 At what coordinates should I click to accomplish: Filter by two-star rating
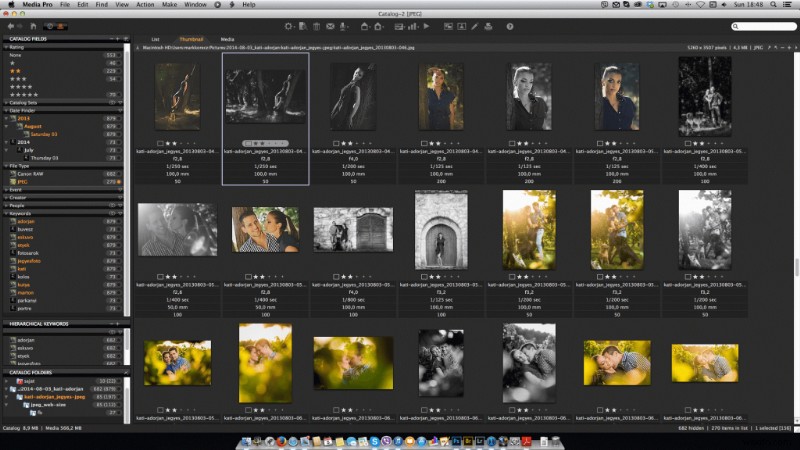point(15,71)
